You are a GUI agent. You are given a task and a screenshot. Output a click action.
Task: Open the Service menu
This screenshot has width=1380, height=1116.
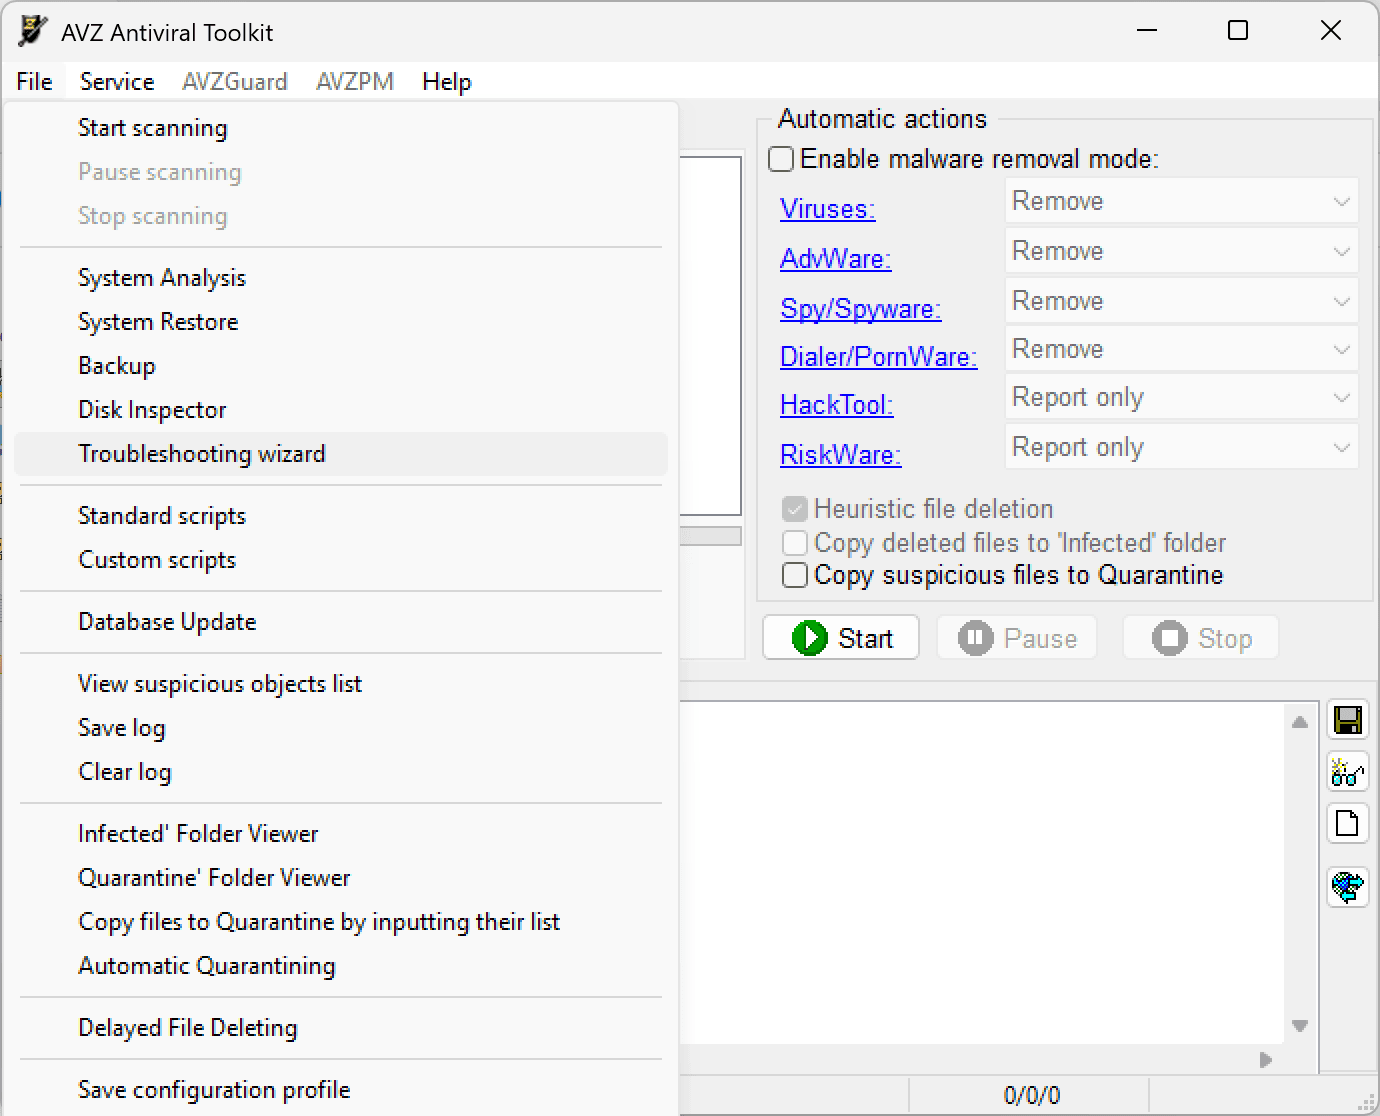(117, 82)
